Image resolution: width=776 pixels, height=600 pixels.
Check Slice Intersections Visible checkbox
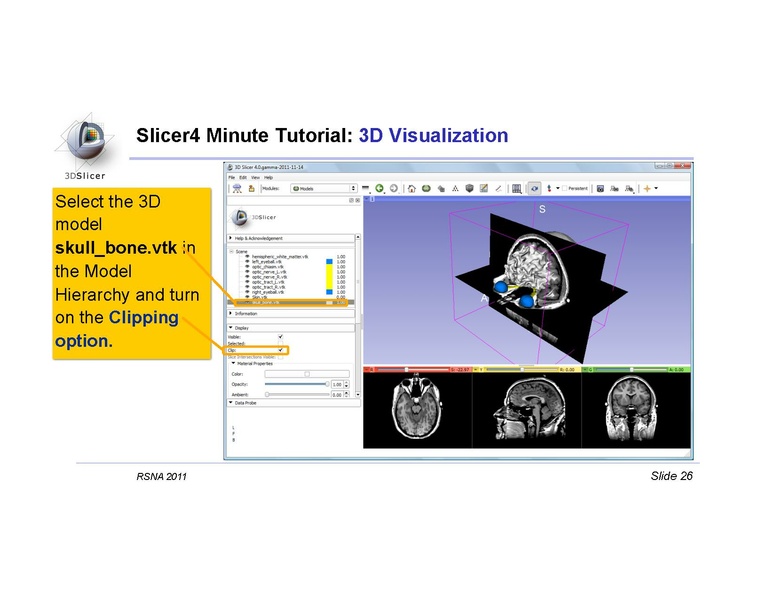pyautogui.click(x=281, y=357)
